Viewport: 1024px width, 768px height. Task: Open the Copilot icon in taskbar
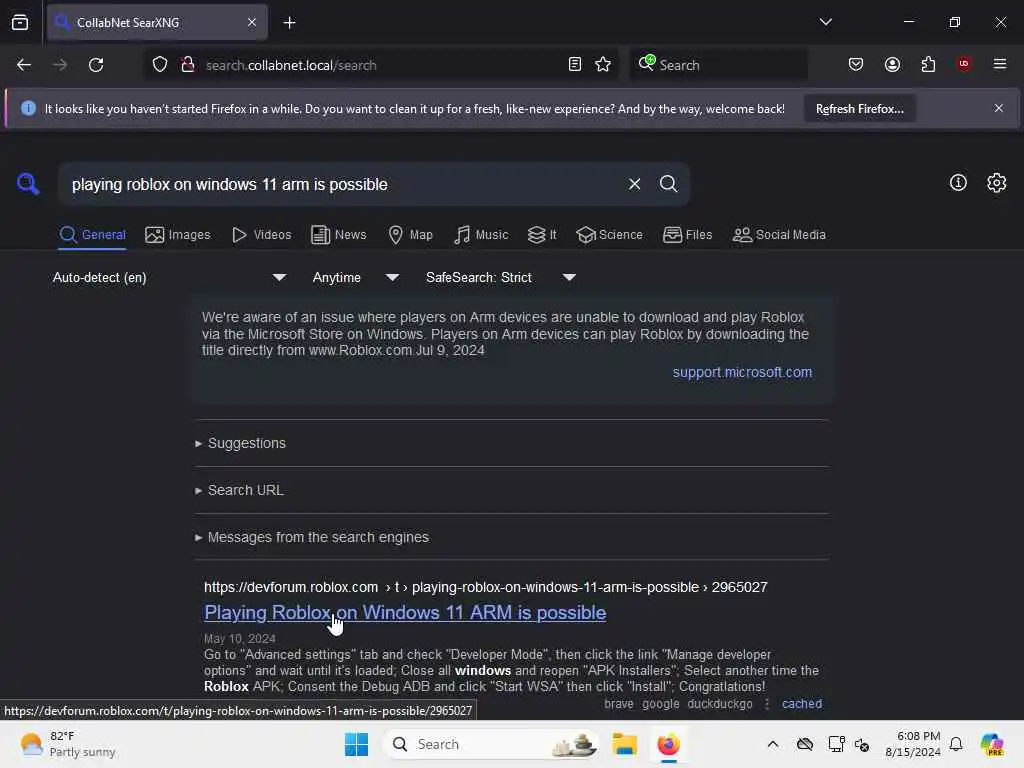pos(991,744)
